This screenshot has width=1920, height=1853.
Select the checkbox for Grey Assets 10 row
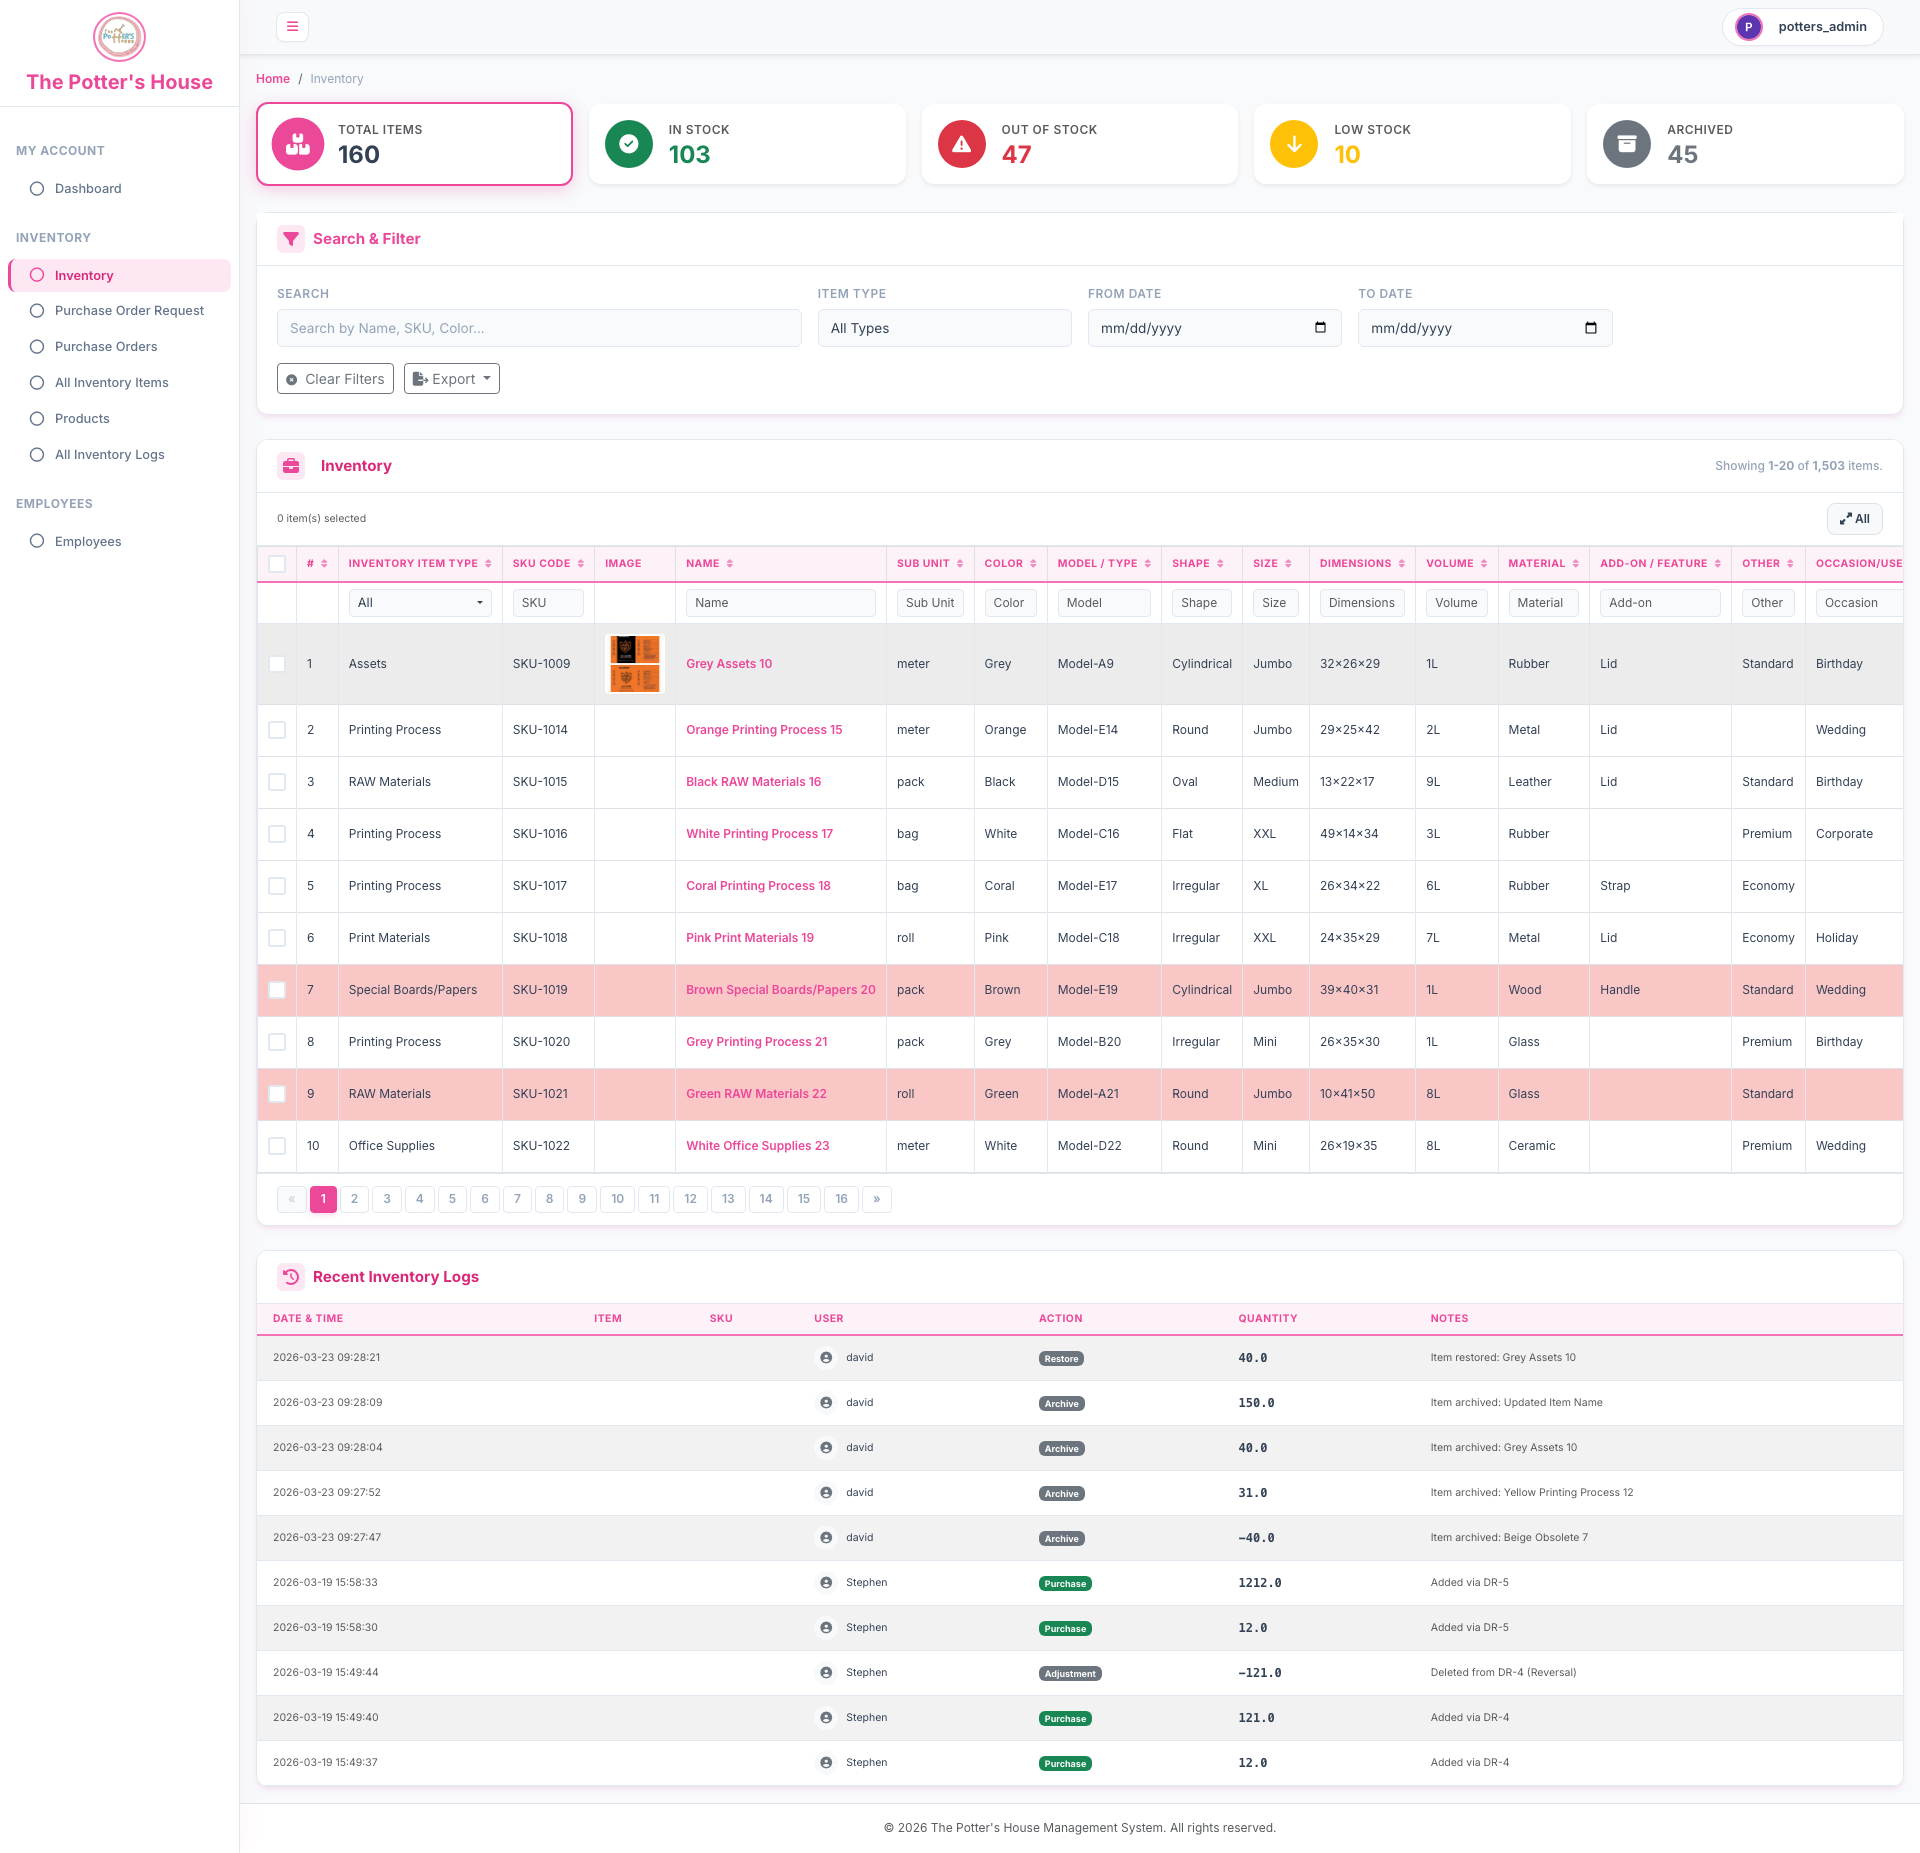point(277,664)
